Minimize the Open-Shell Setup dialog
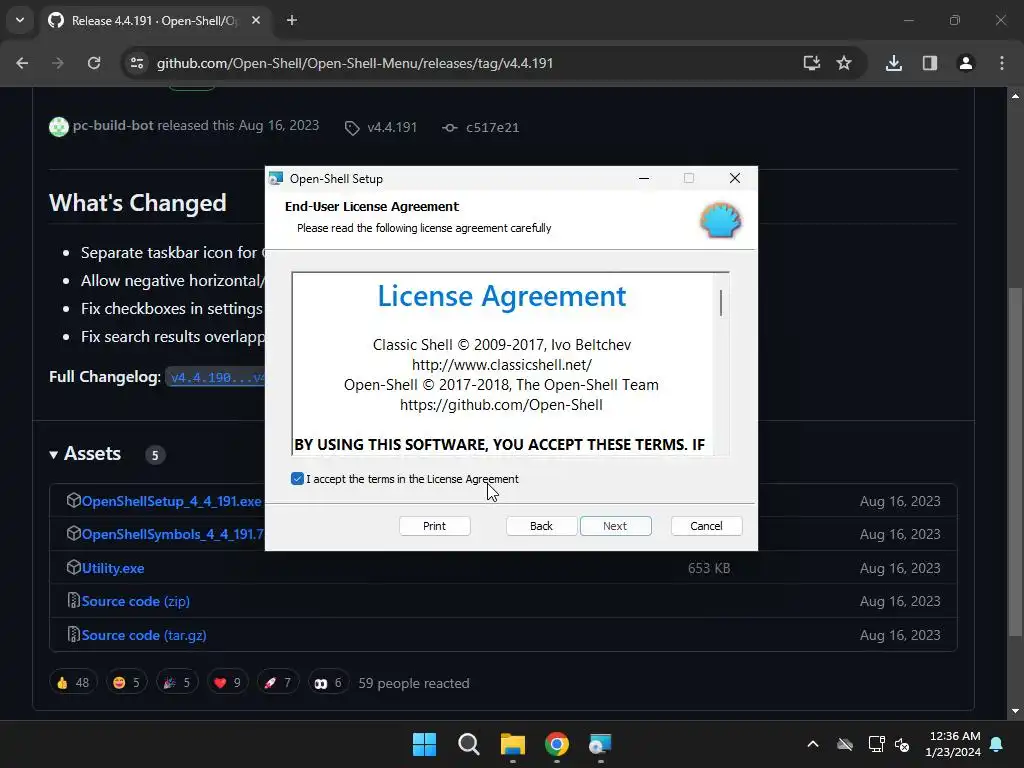This screenshot has width=1024, height=768. [x=644, y=178]
